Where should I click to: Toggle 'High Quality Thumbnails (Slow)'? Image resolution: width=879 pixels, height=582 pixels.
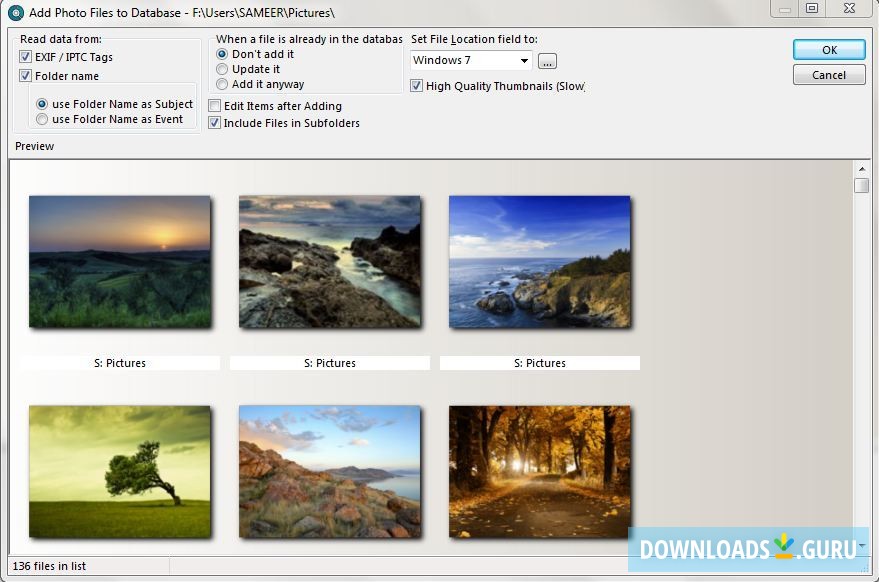click(x=415, y=86)
